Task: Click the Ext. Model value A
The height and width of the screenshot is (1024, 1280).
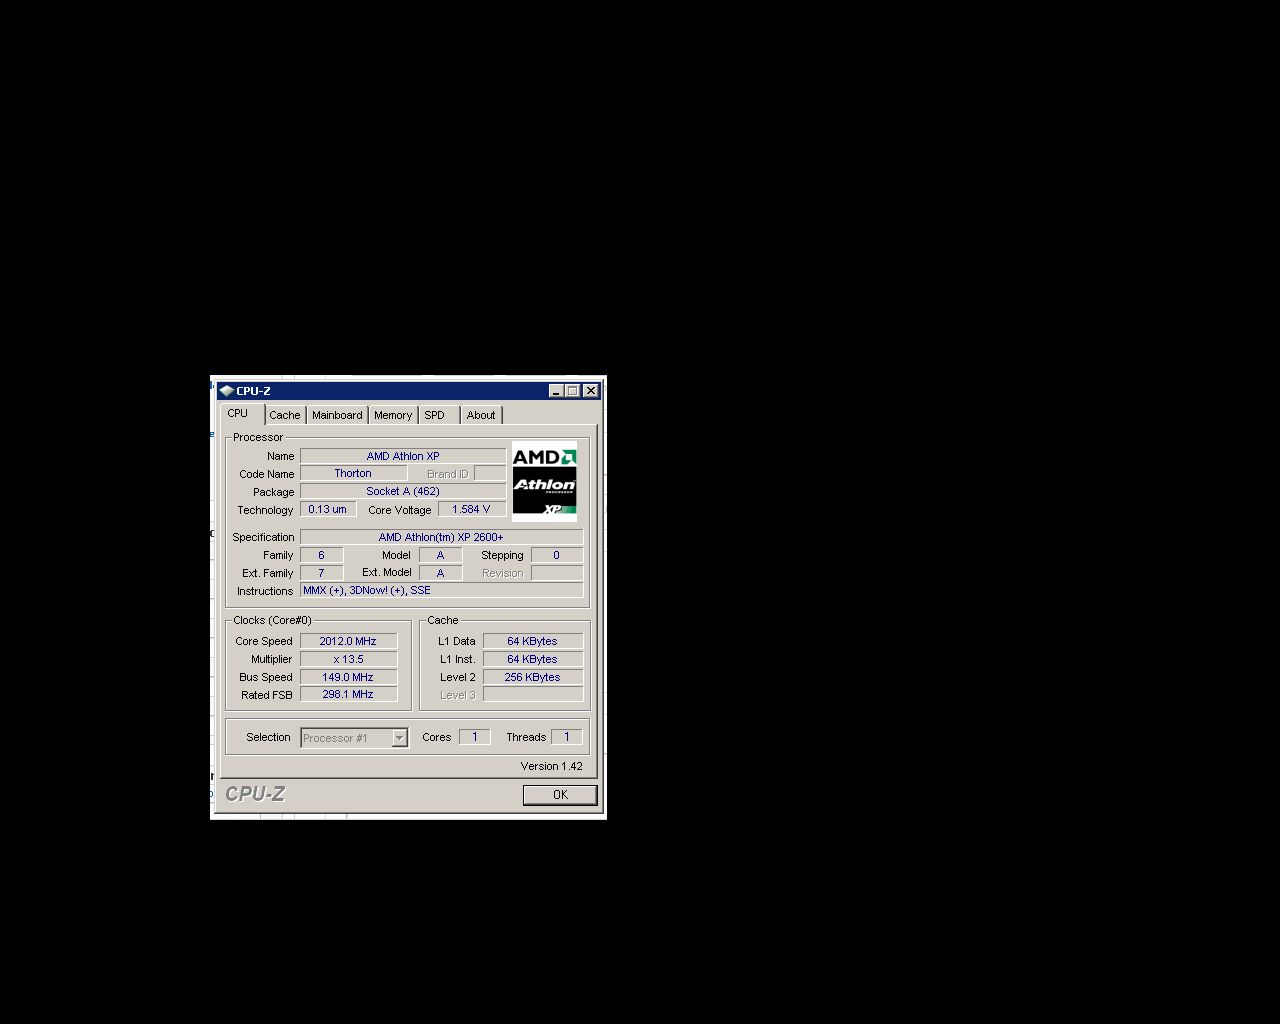Action: (440, 573)
